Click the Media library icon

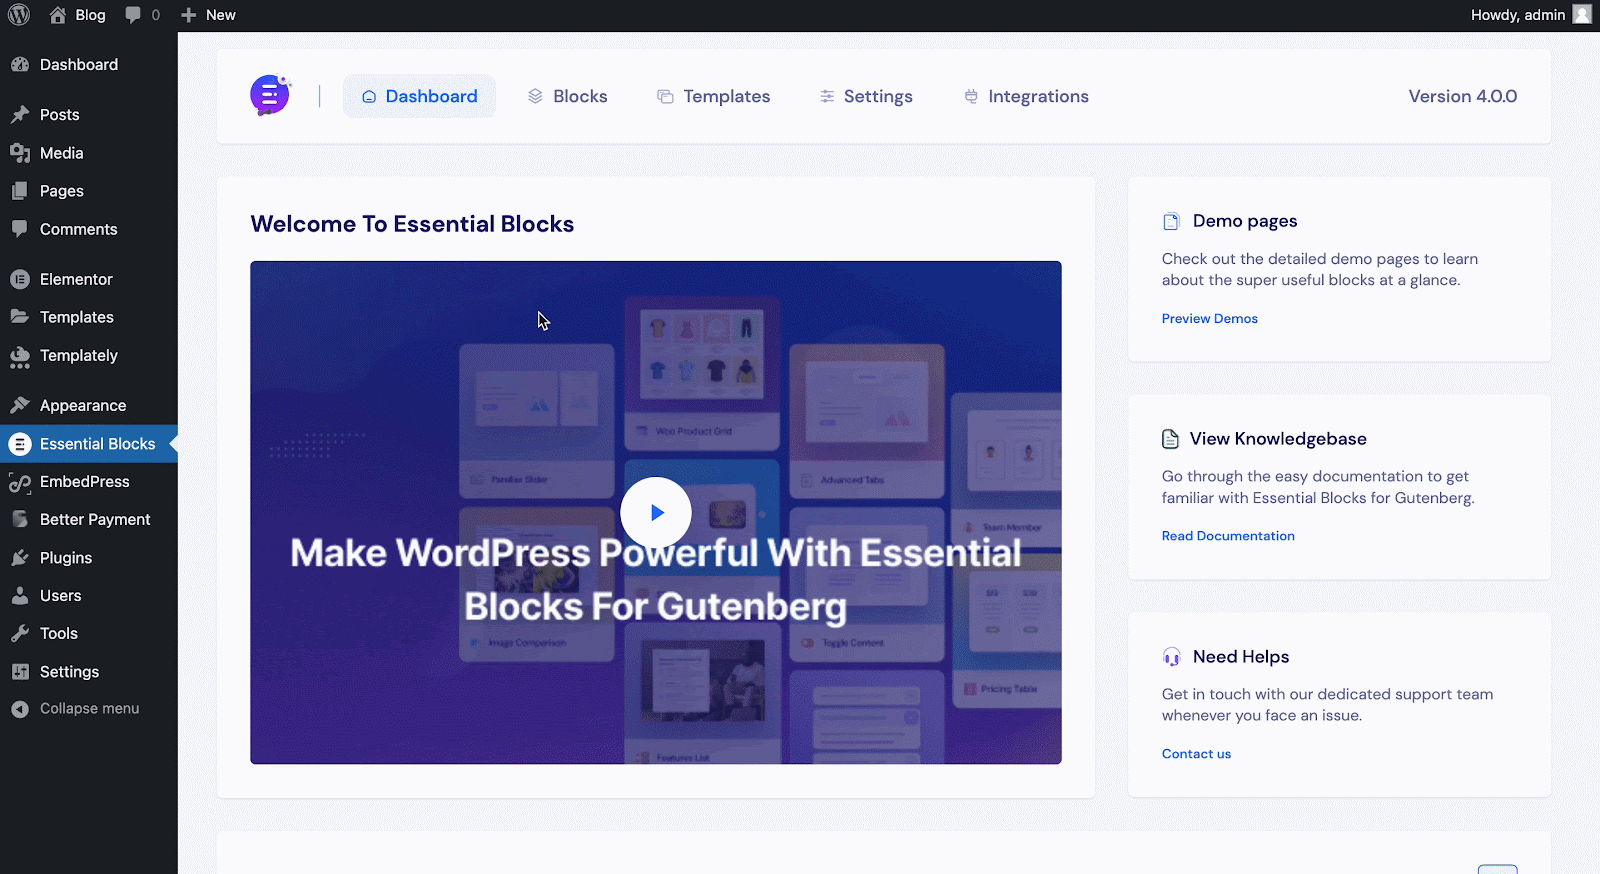click(20, 153)
